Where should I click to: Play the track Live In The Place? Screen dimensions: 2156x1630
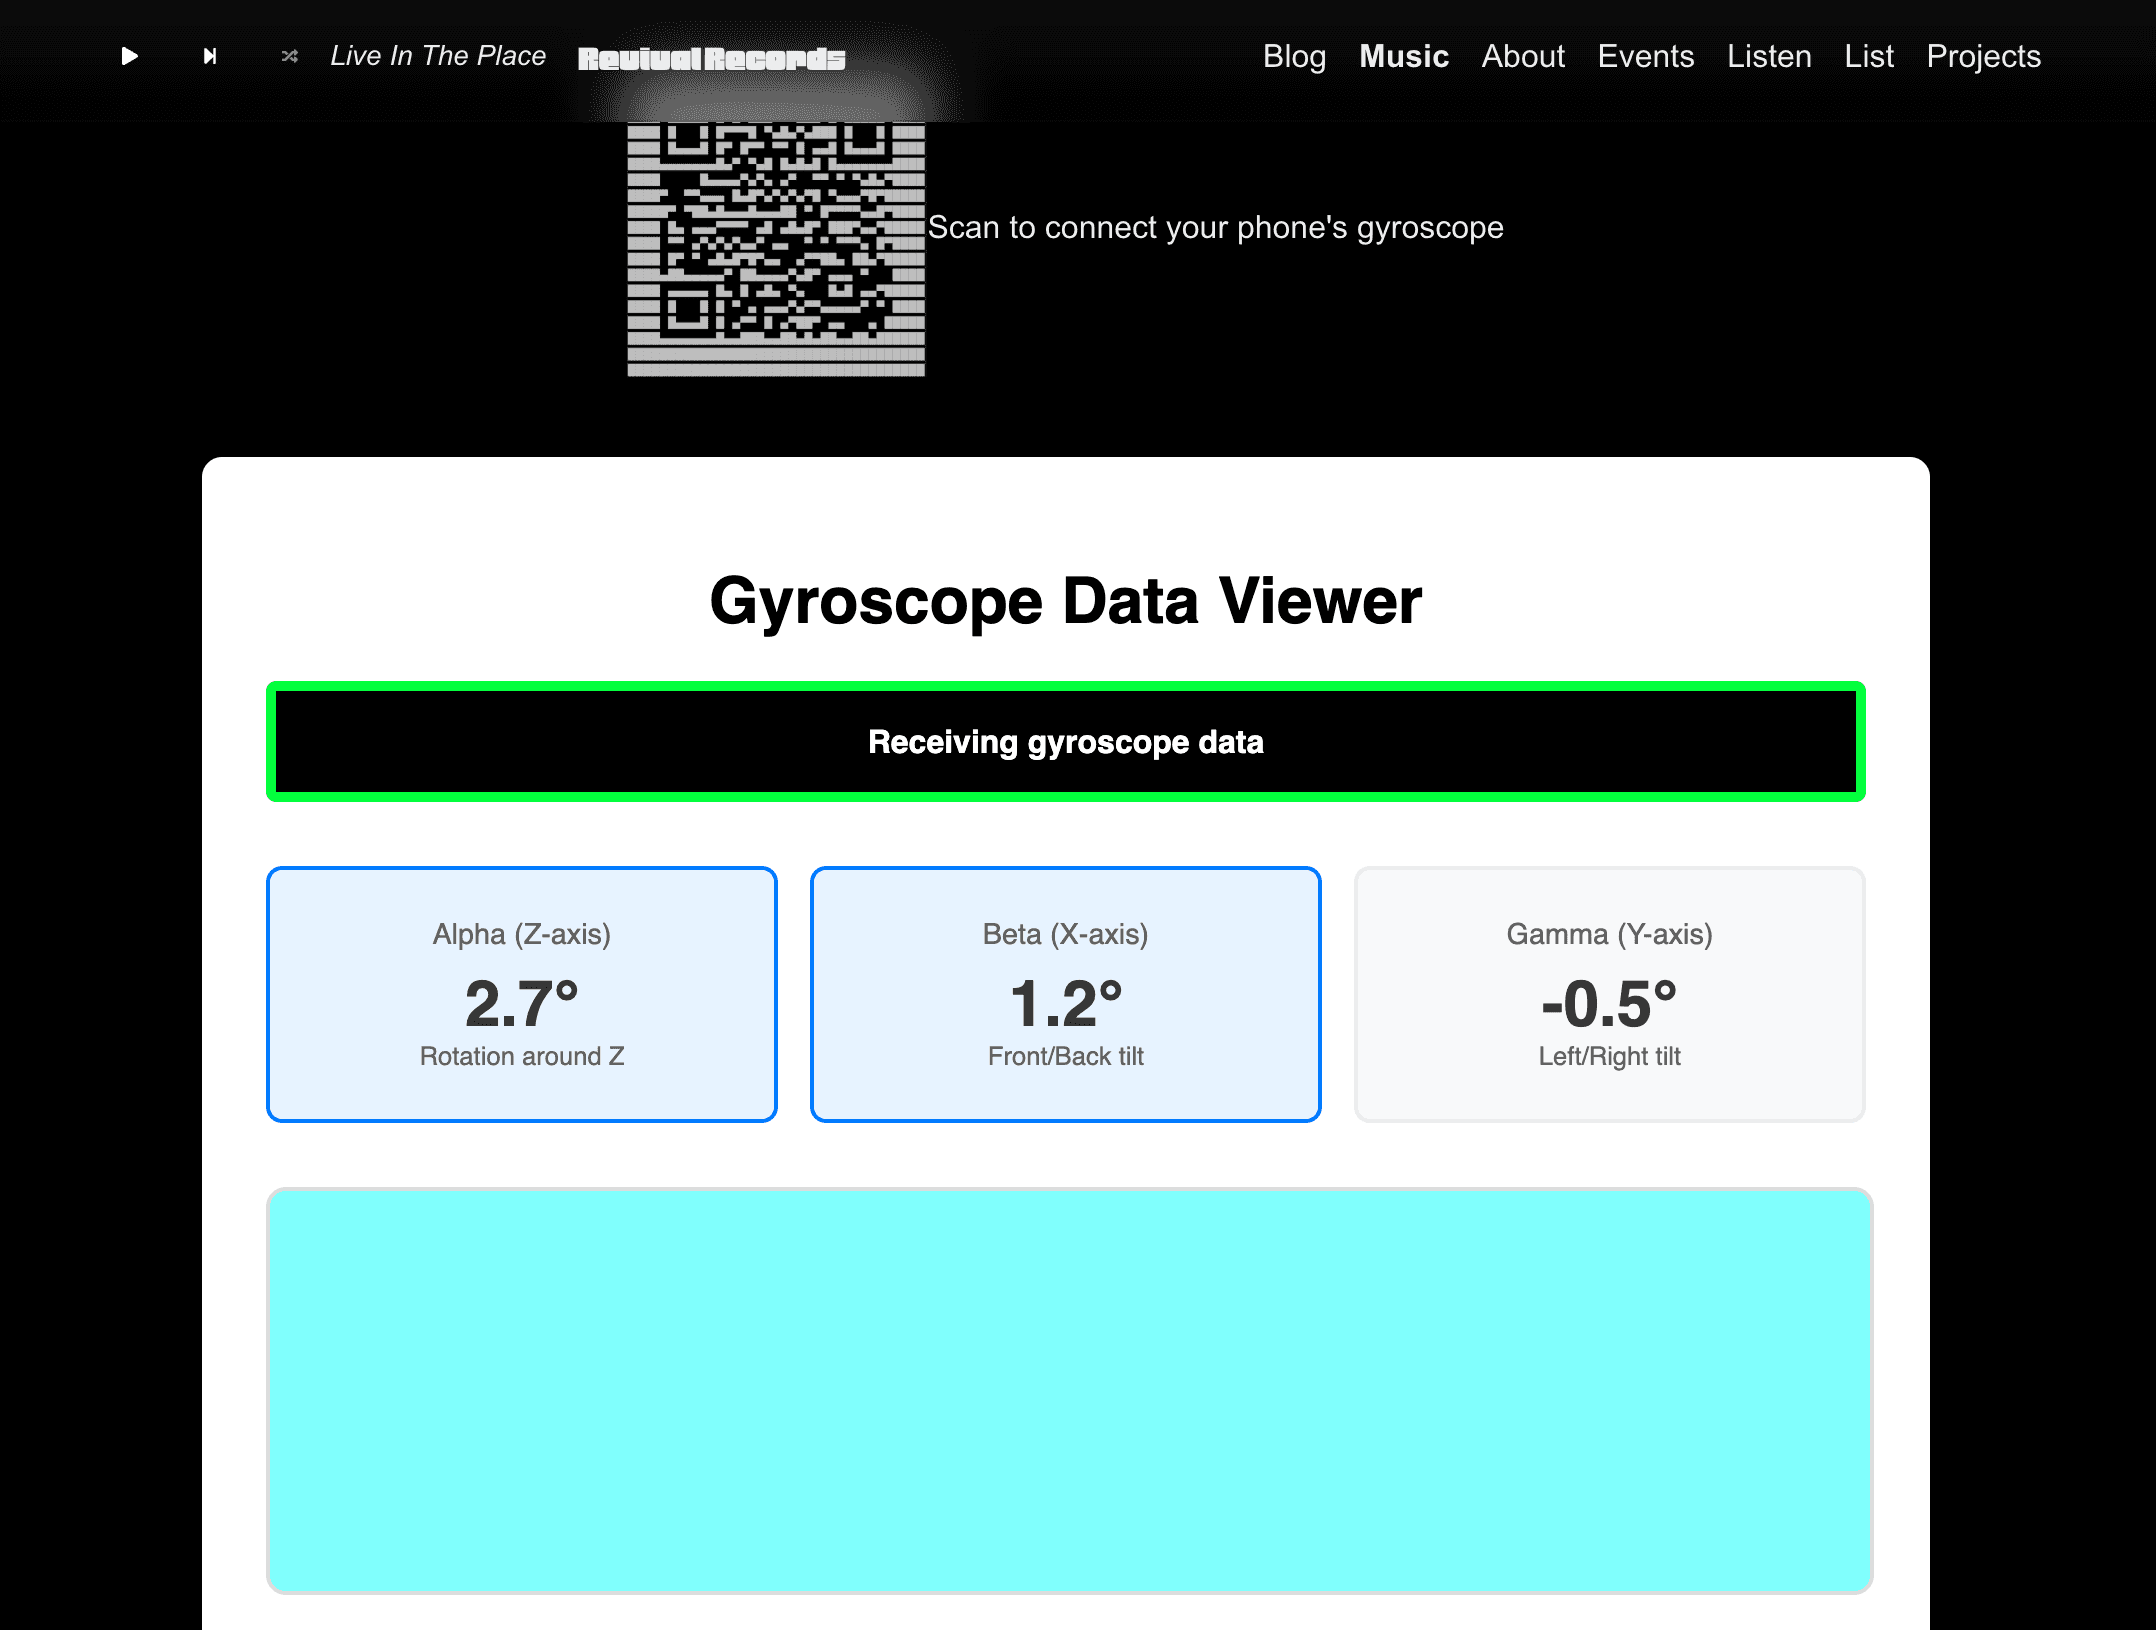[x=439, y=56]
